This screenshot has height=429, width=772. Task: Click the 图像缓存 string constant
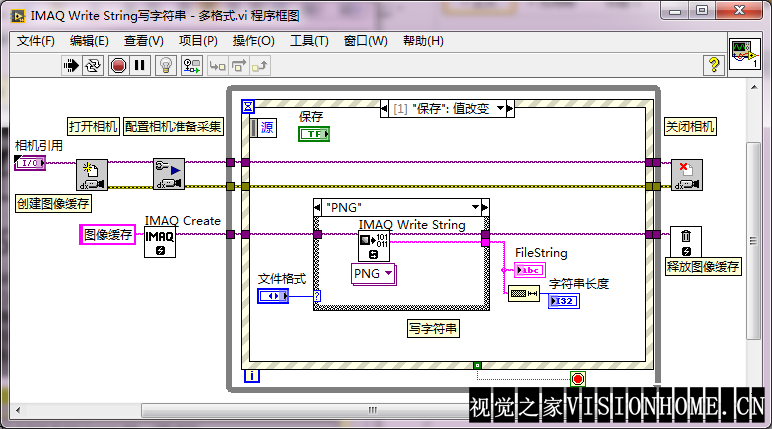pos(107,235)
